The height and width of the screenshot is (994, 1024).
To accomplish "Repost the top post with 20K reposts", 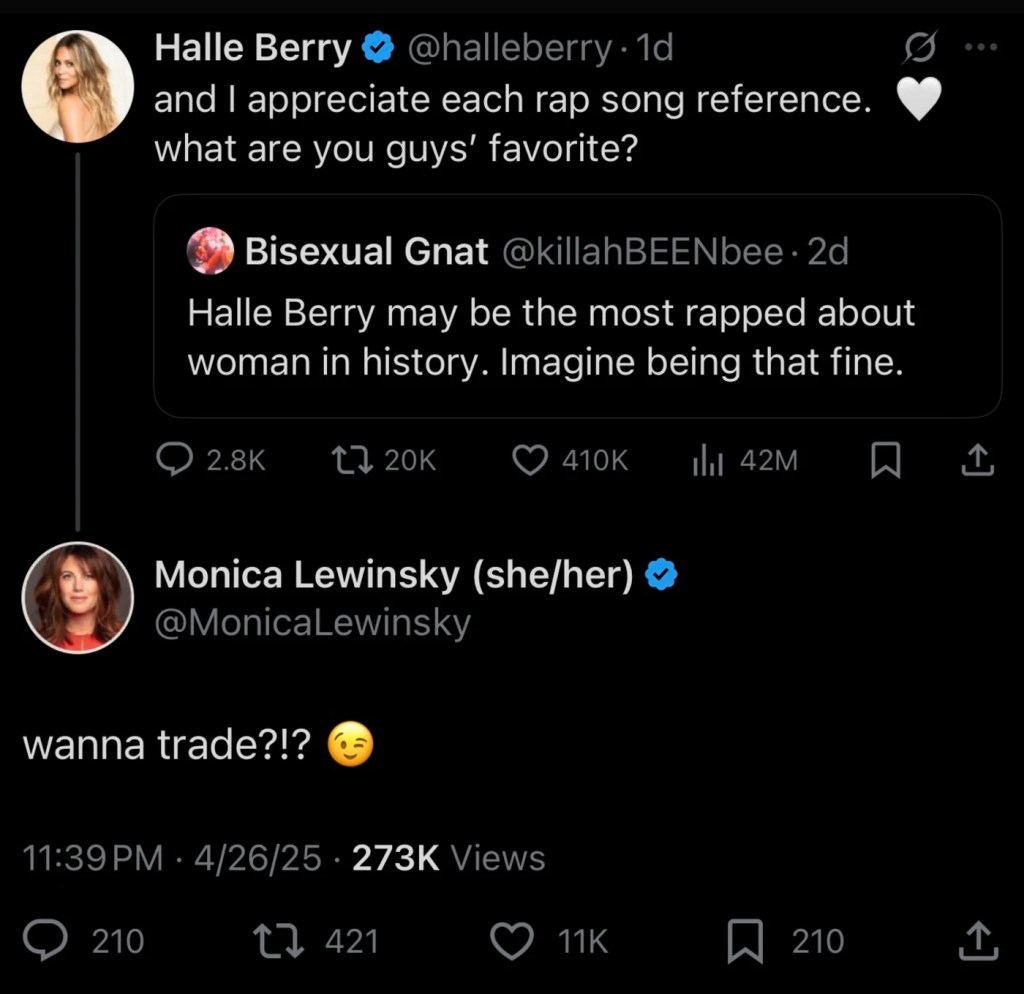I will (352, 460).
